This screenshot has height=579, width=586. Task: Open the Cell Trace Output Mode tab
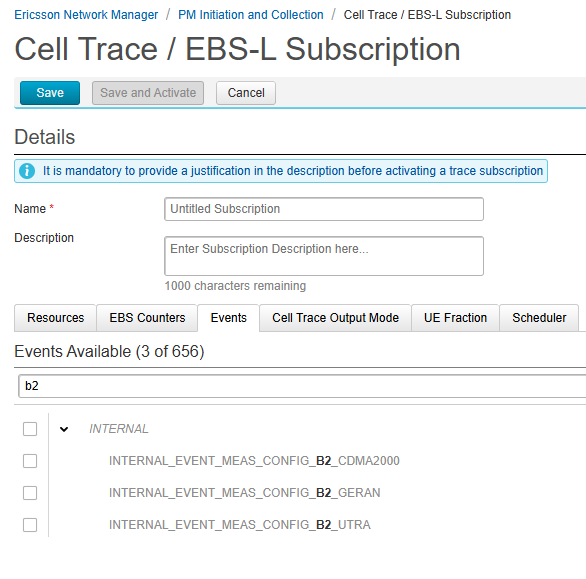(x=335, y=318)
